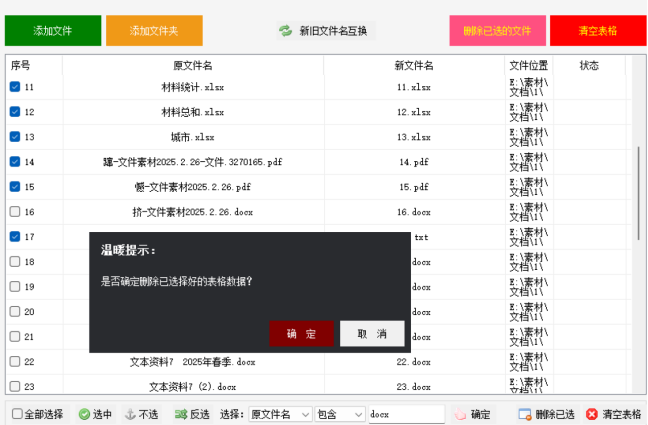Screen dimensions: 648x425
Task: Click the red 清空表格 top button
Action: [598, 31]
